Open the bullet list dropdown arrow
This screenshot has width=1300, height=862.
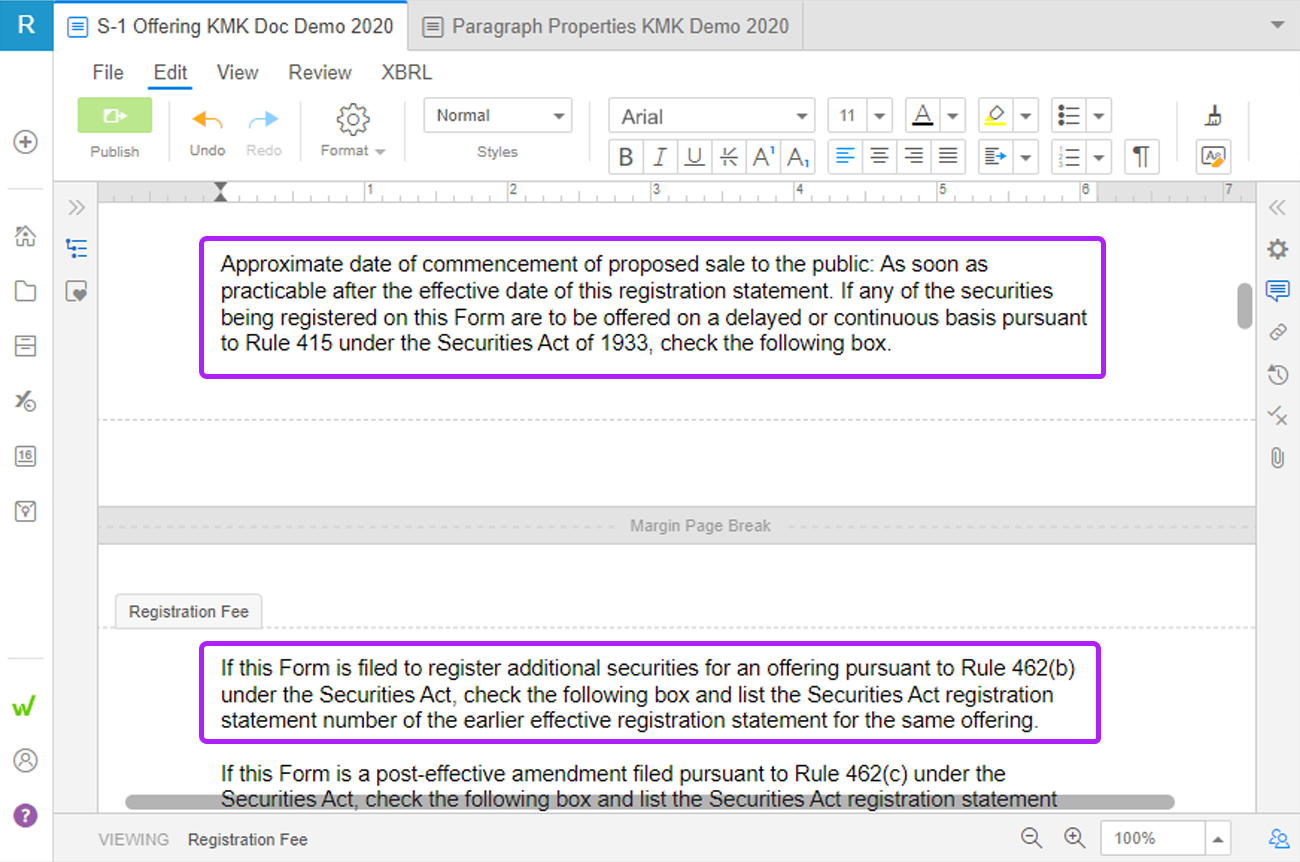[x=1099, y=116]
